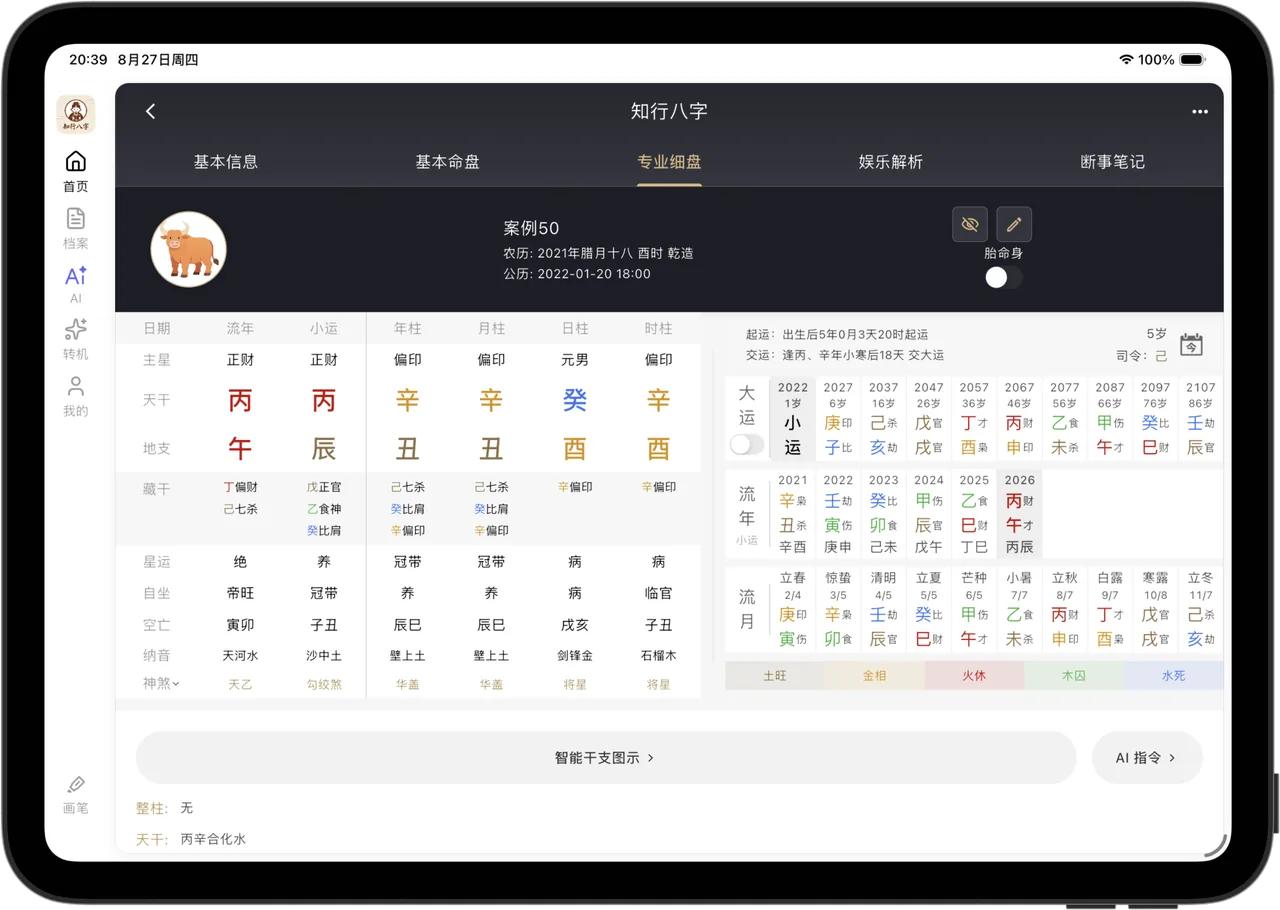This screenshot has width=1280, height=910.
Task: Click the pencil edit button
Action: (1014, 224)
